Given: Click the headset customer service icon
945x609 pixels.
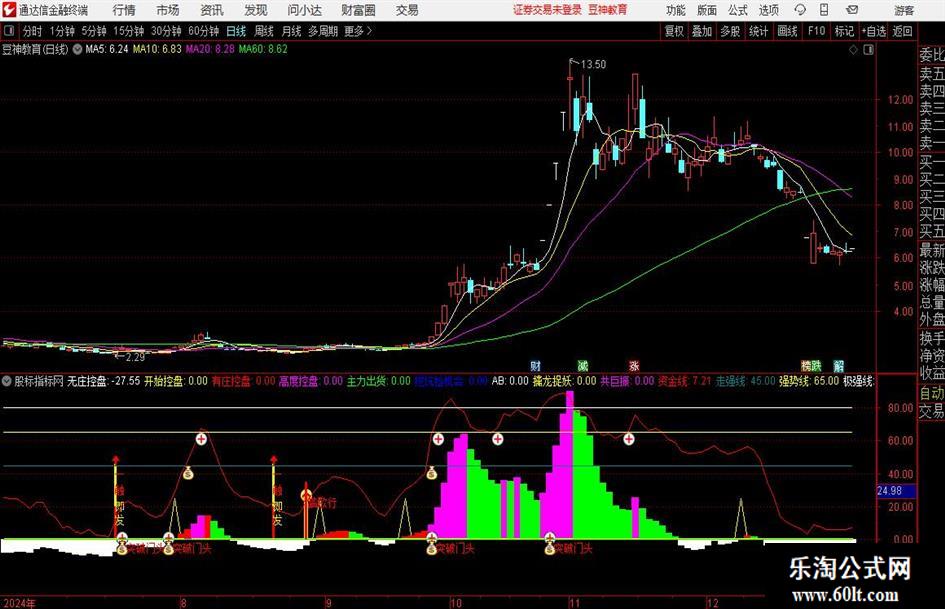Looking at the screenshot, I should [x=800, y=10].
